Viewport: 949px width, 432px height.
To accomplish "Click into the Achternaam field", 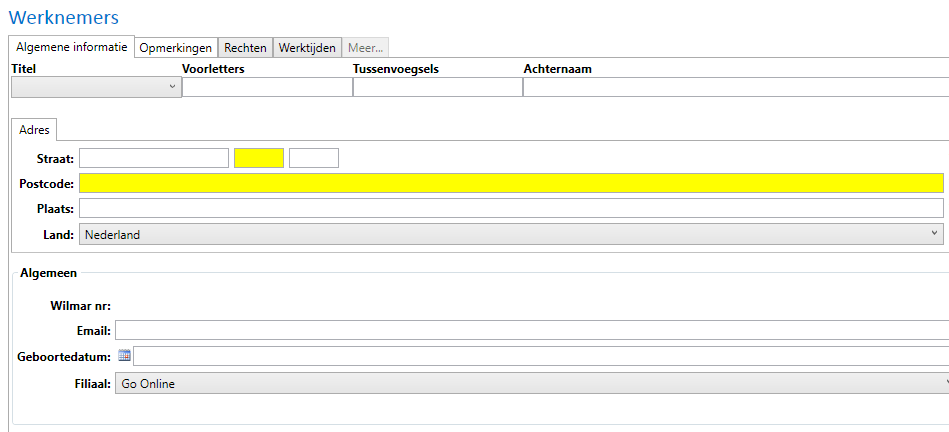I will 735,87.
